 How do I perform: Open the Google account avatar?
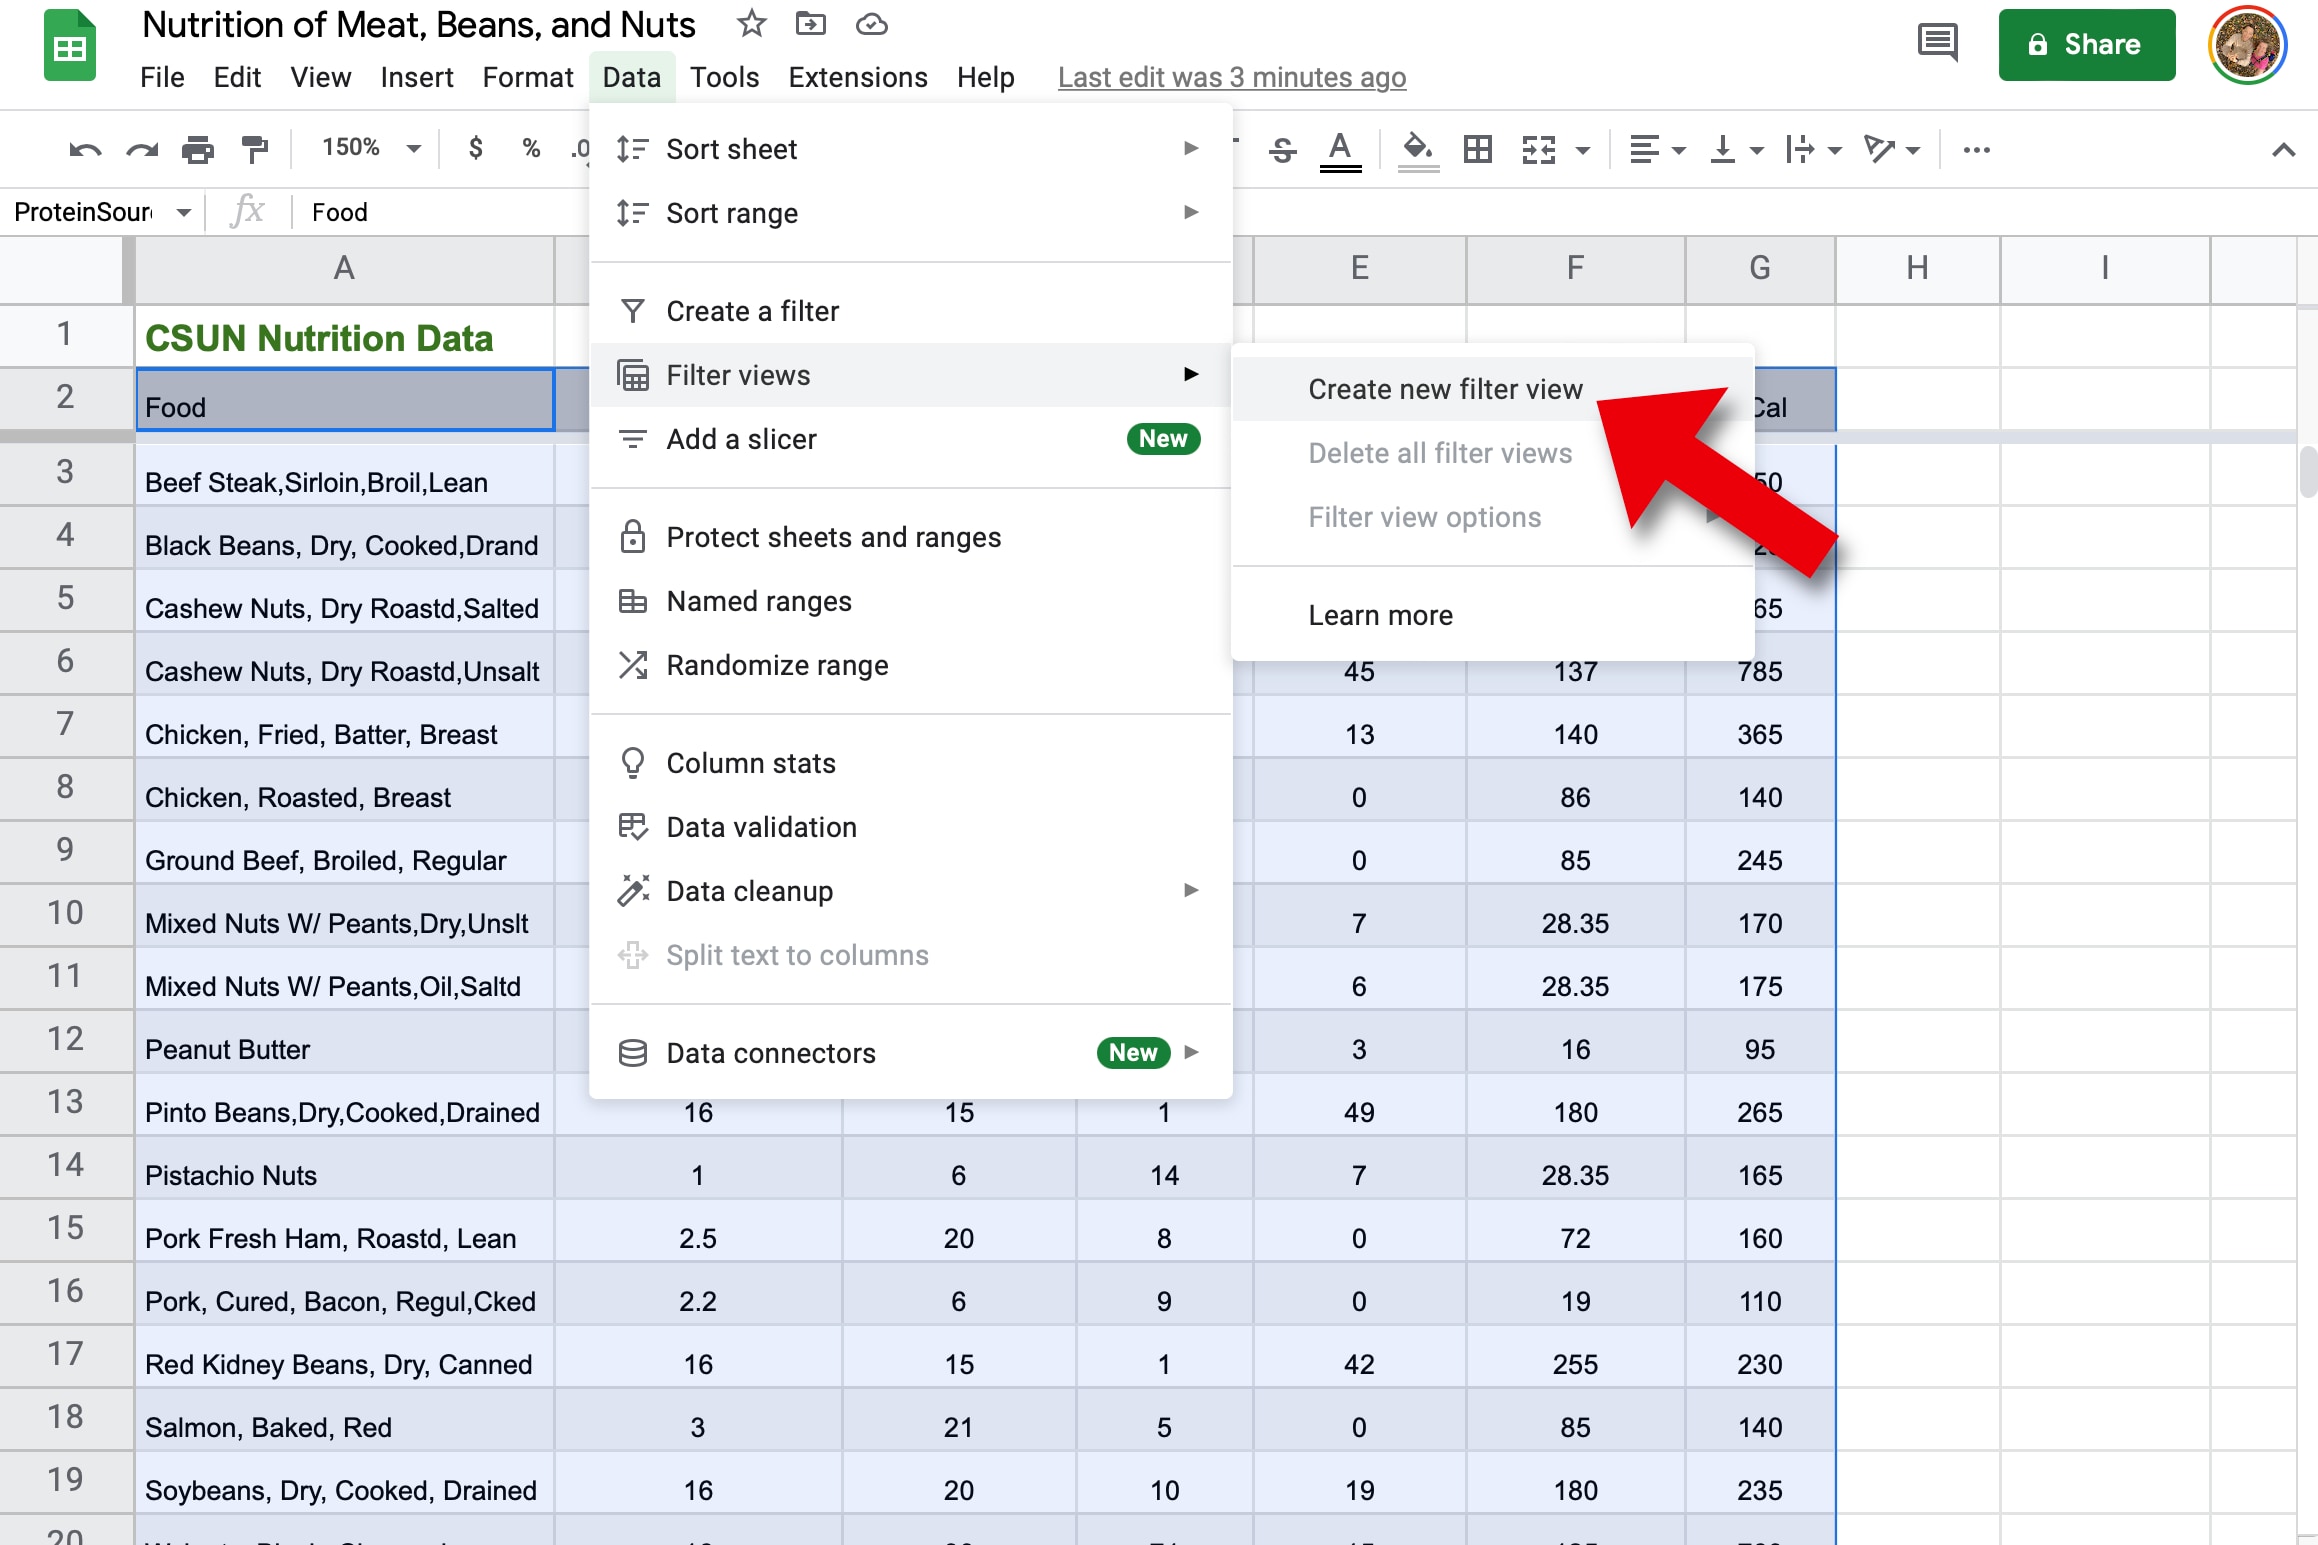[2247, 45]
